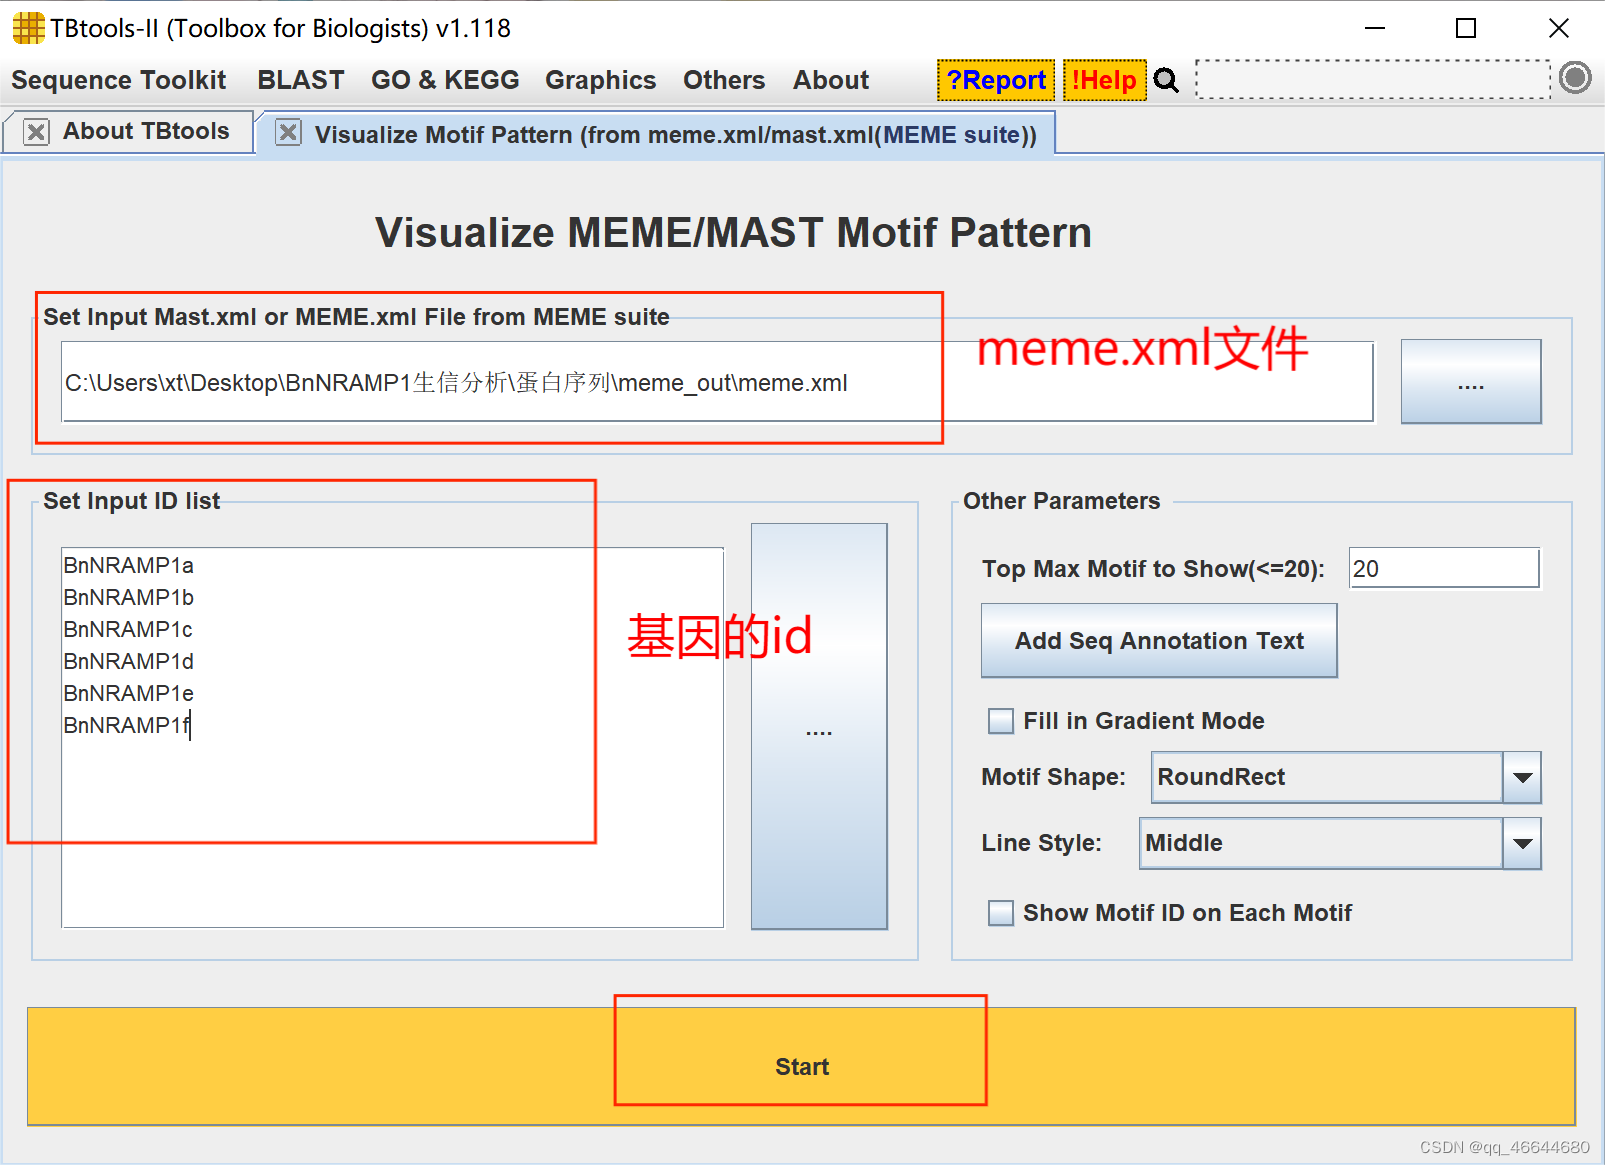Open the Graphics menu
This screenshot has width=1605, height=1165.
tap(599, 80)
